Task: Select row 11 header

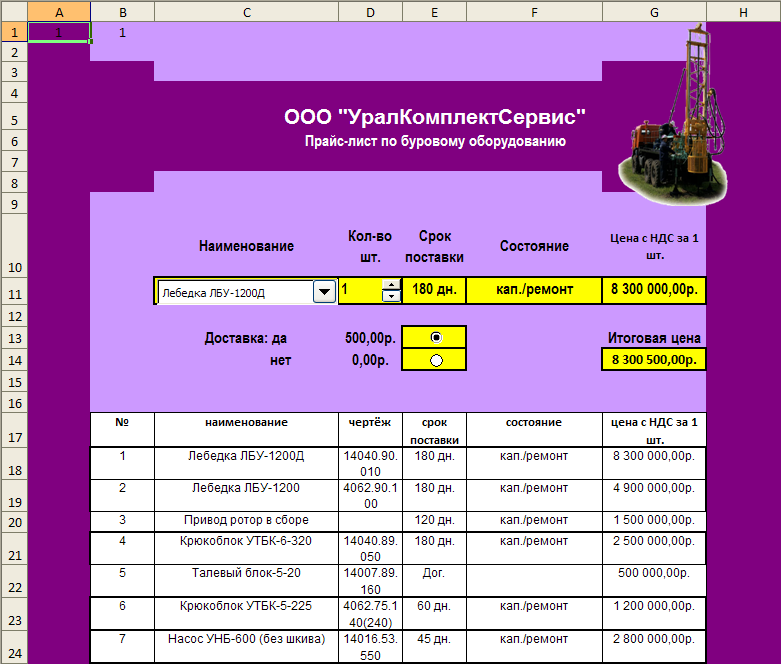Action: tap(14, 291)
